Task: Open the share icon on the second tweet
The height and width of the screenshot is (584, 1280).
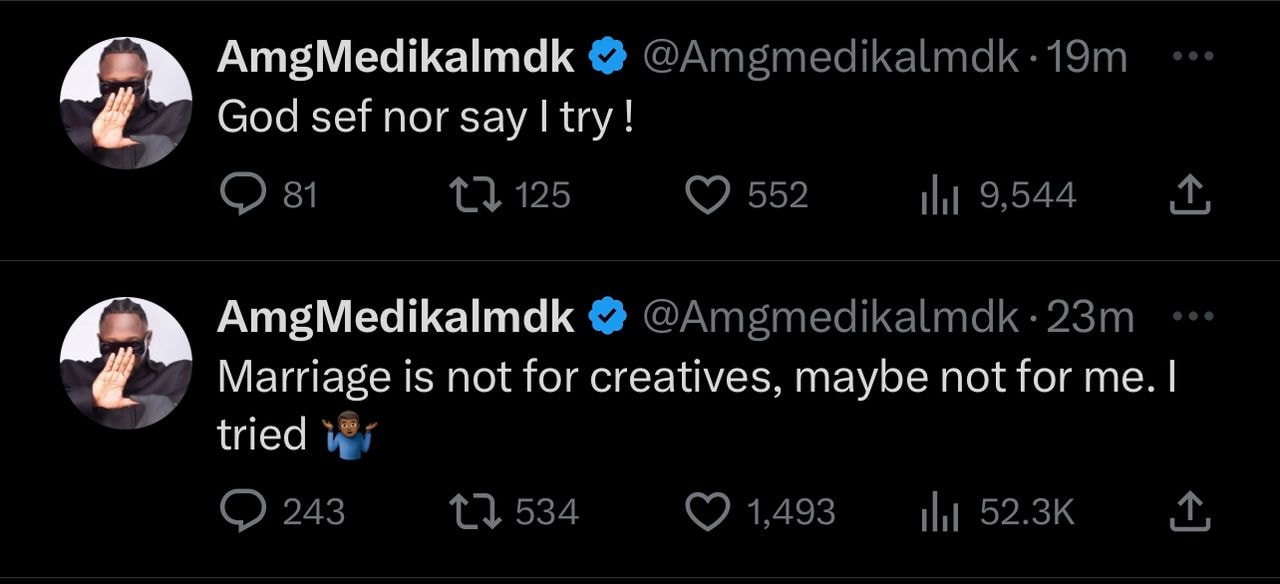Action: pos(1189,510)
